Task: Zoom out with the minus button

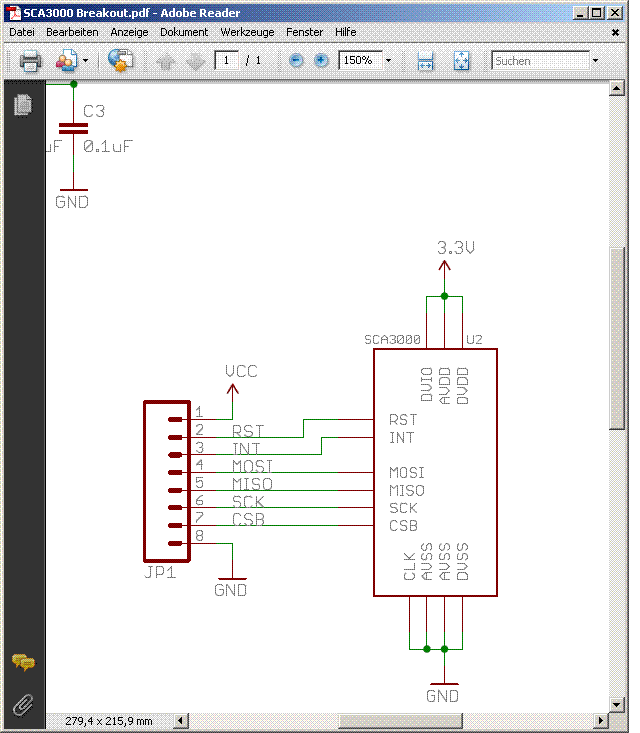Action: (x=296, y=60)
